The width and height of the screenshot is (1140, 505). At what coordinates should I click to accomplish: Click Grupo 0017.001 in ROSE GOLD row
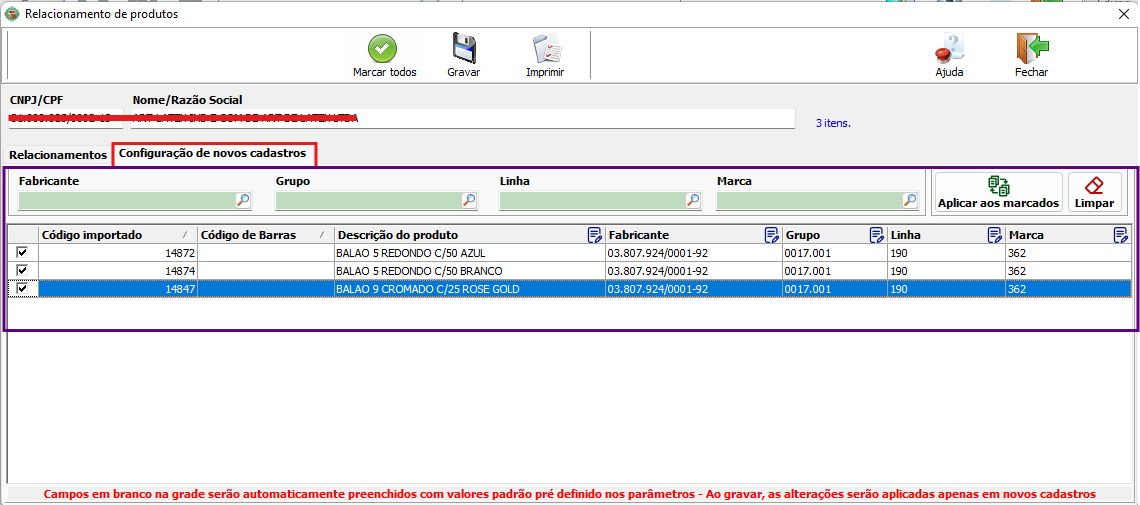pos(834,289)
